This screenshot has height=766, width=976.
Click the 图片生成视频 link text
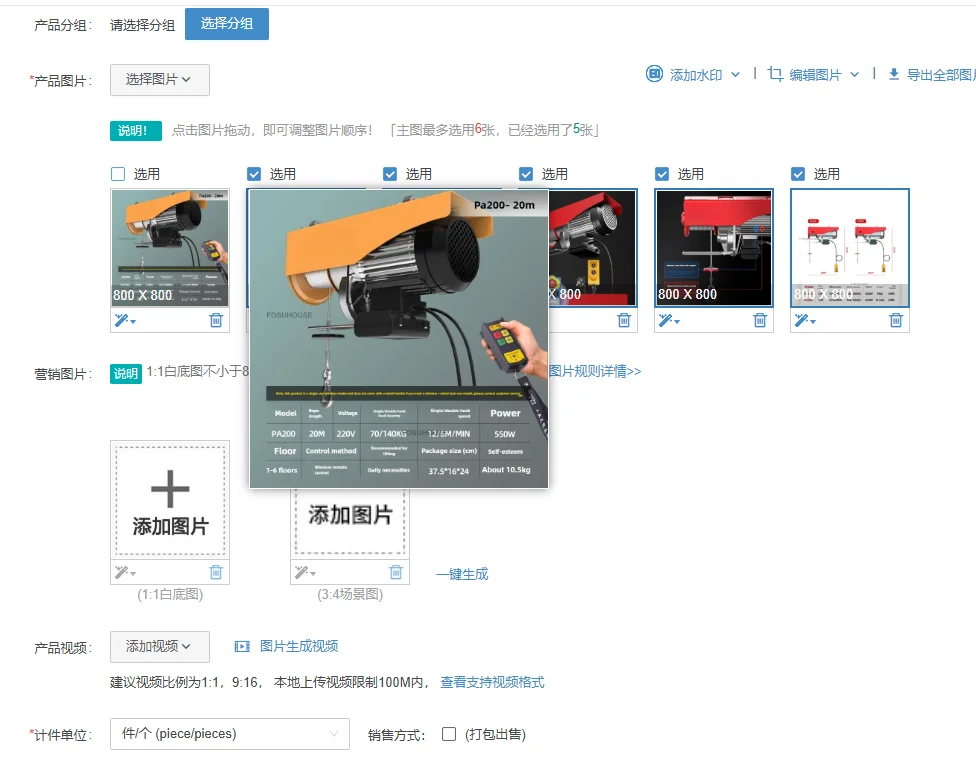pyautogui.click(x=299, y=647)
